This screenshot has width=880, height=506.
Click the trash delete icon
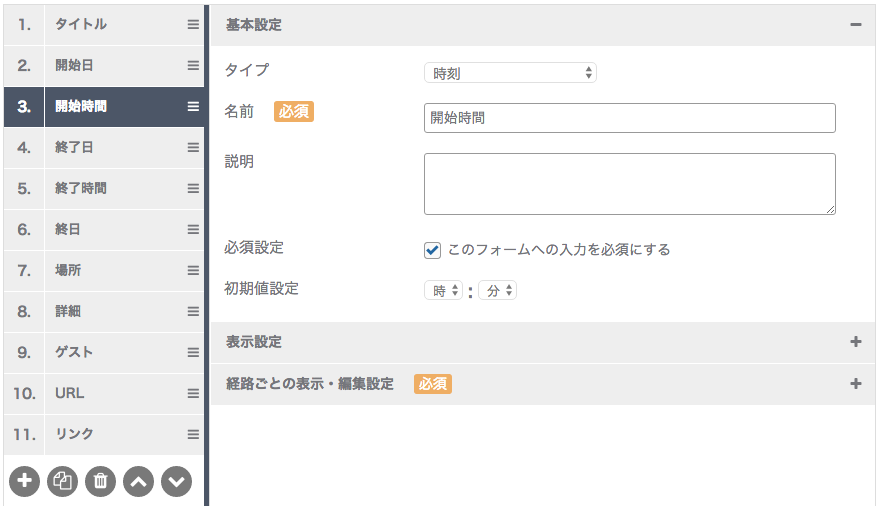tap(100, 481)
